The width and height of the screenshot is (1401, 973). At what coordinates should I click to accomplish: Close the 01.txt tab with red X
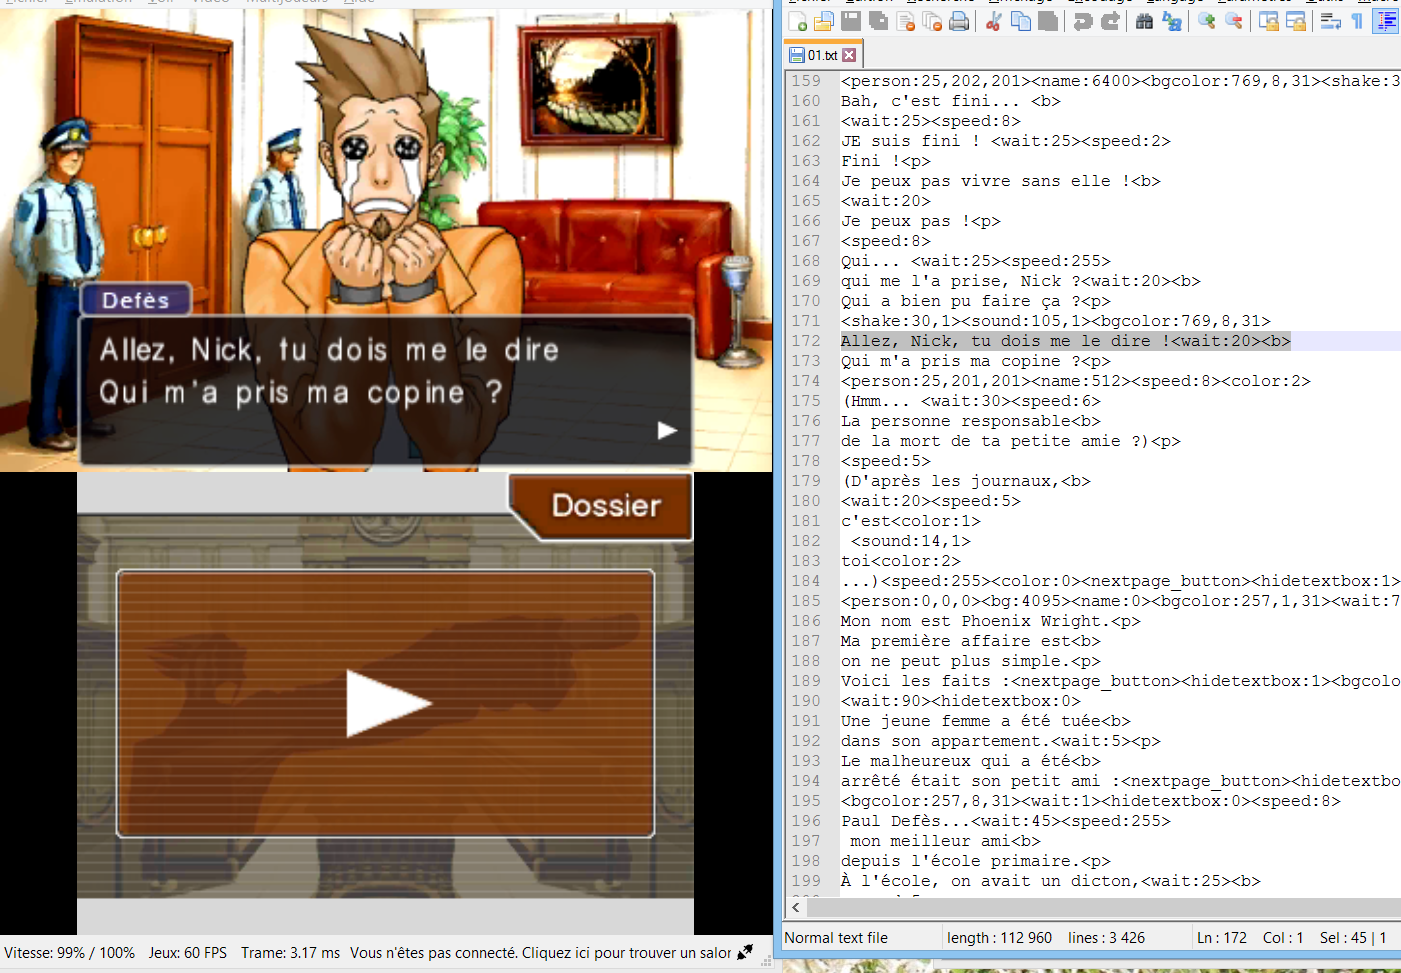[x=849, y=55]
